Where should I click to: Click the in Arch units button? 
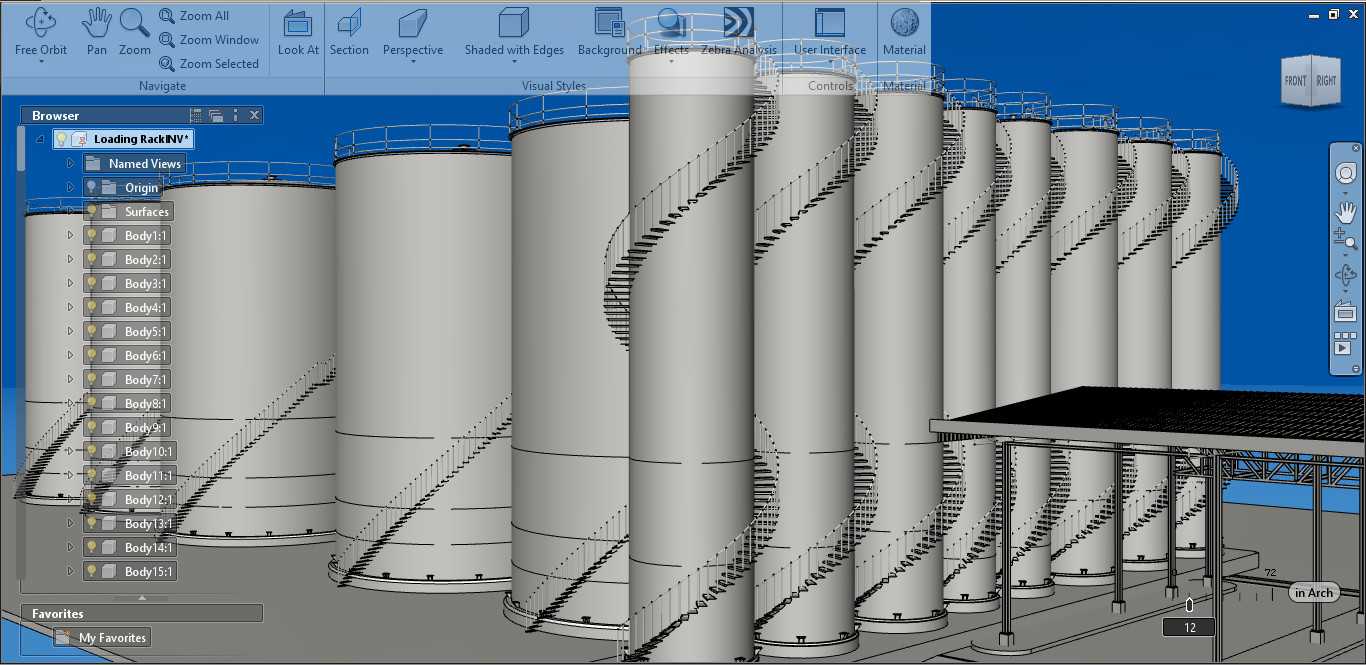point(1313,593)
